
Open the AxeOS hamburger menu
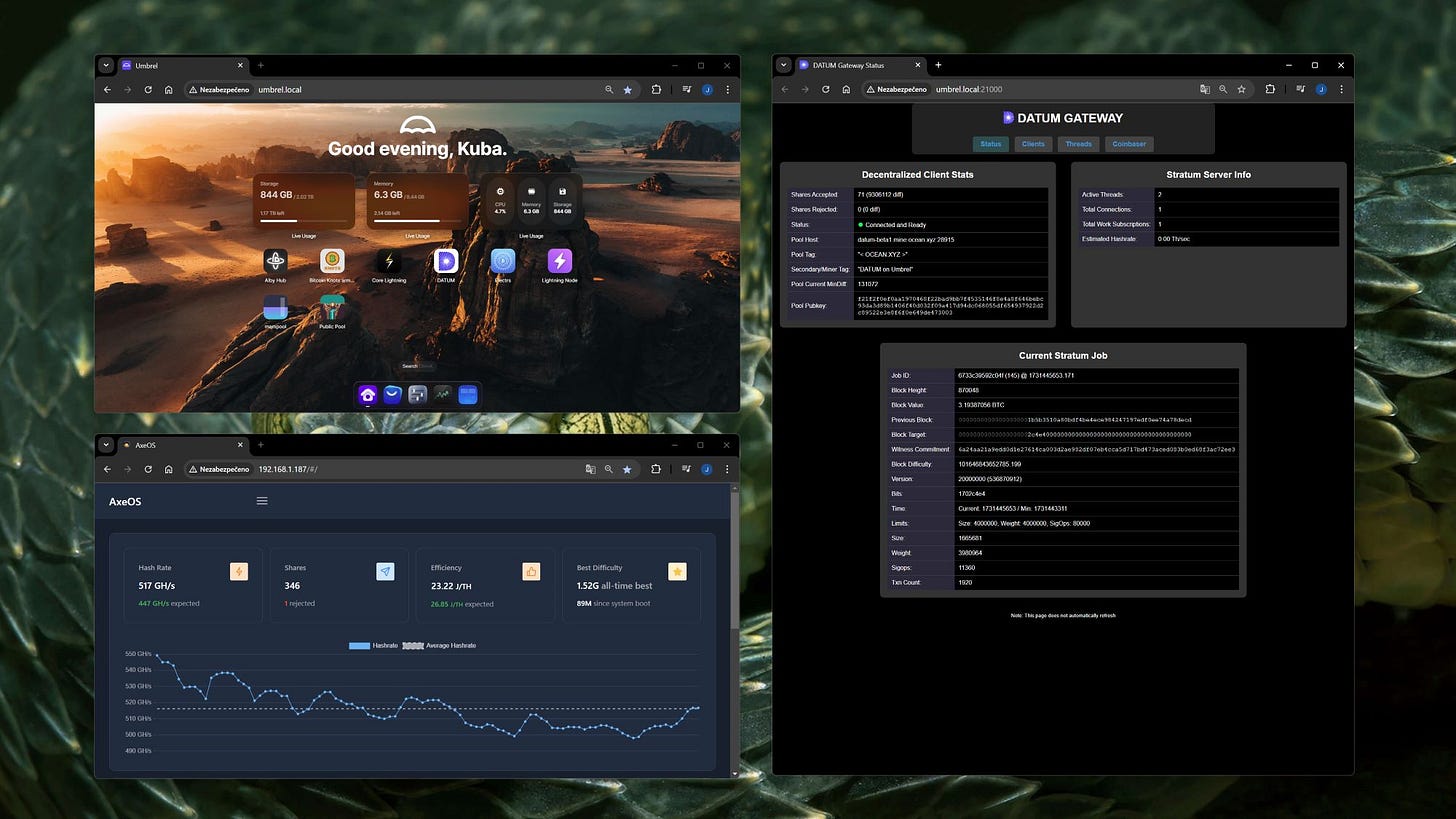click(262, 501)
